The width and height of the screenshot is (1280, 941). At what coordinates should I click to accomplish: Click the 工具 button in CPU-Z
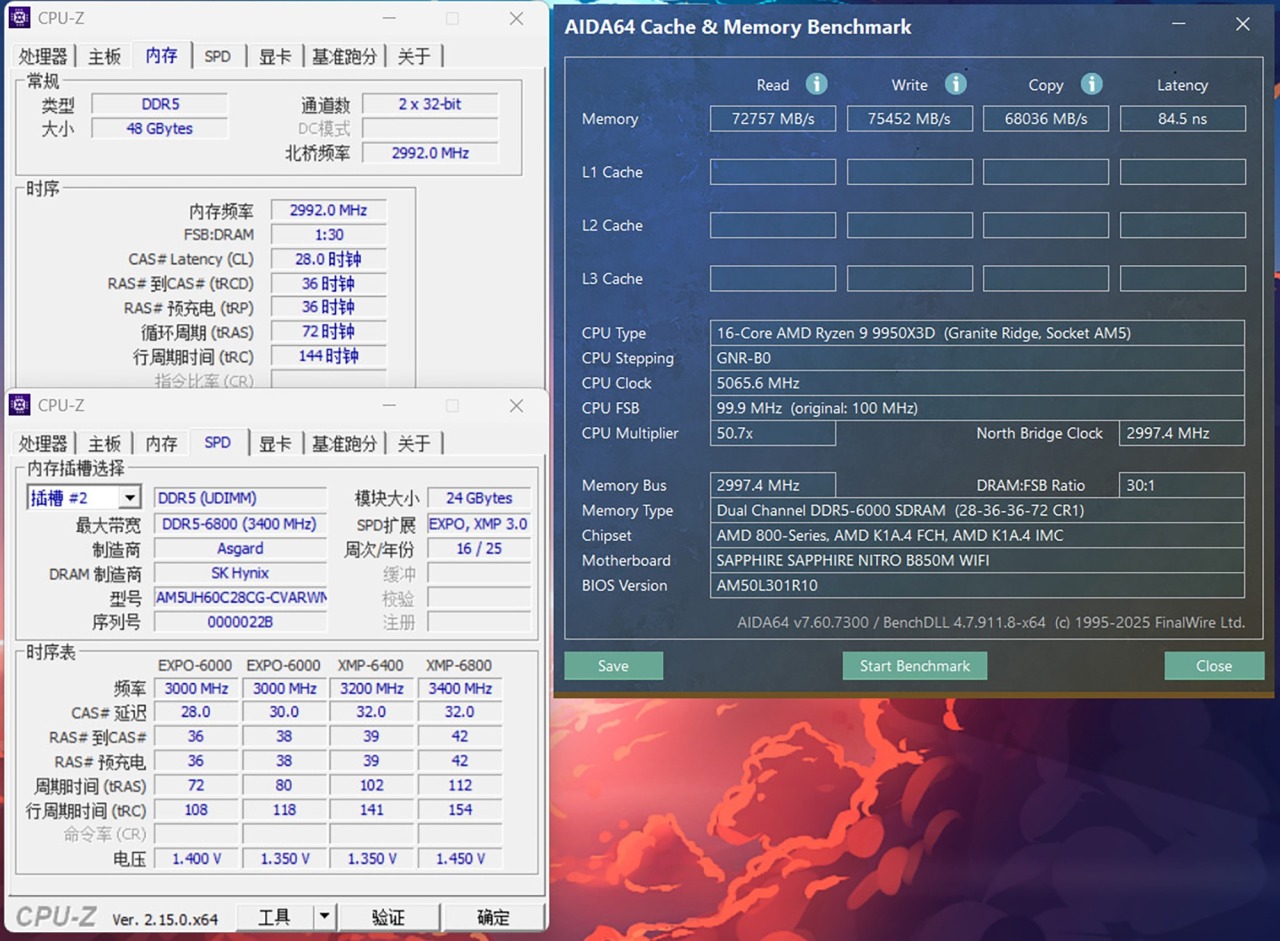tap(275, 916)
